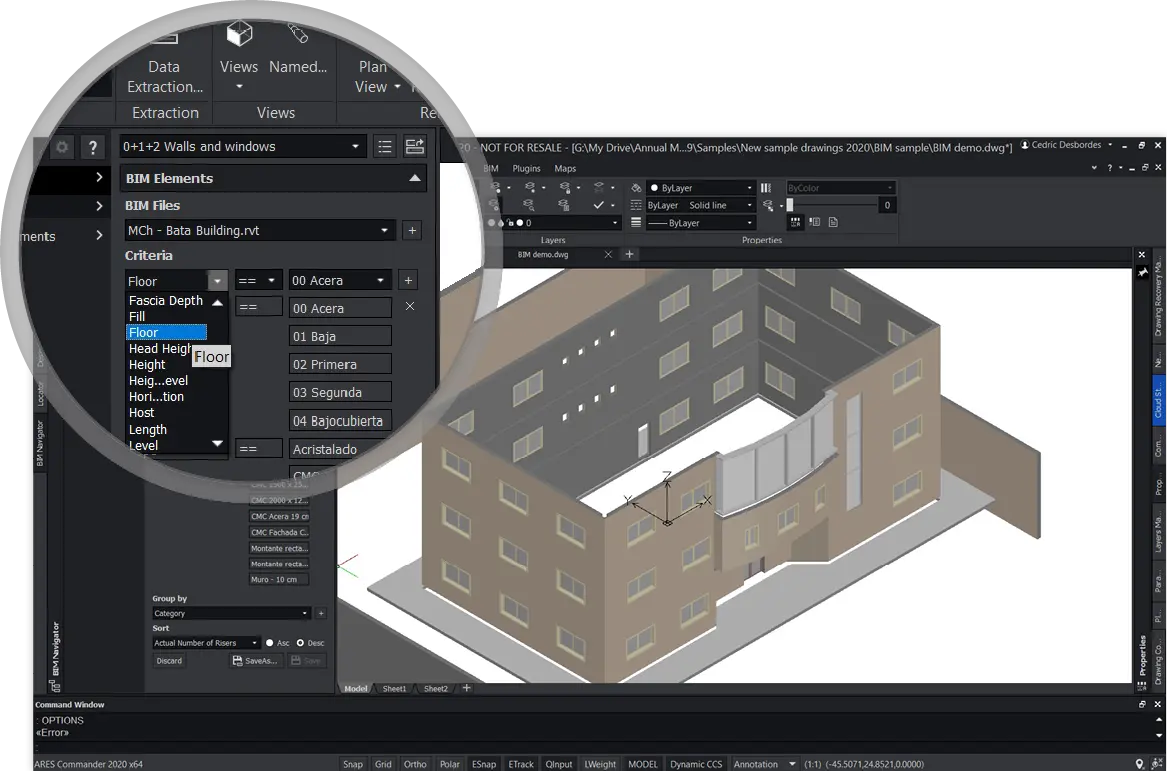Toggle ESnap in status bar
Screen dimensions: 1167x771
point(484,764)
